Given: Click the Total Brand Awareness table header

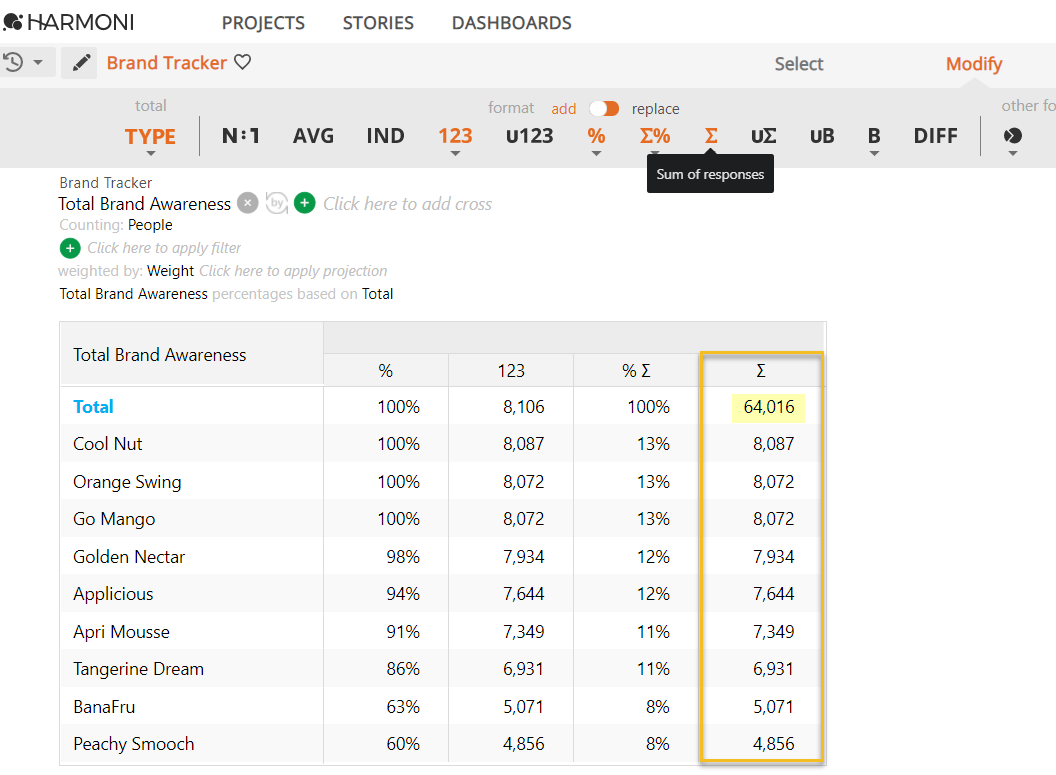Looking at the screenshot, I should [x=160, y=355].
